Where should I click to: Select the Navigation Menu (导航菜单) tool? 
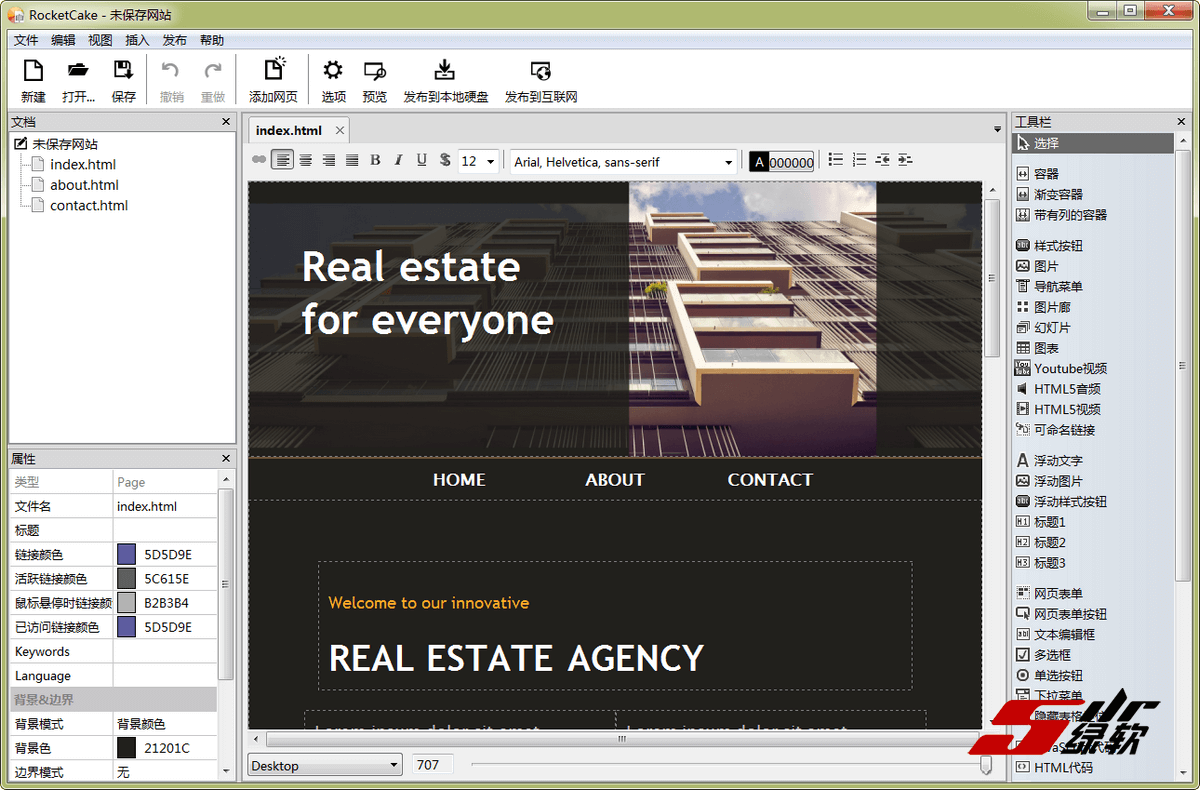(1057, 286)
